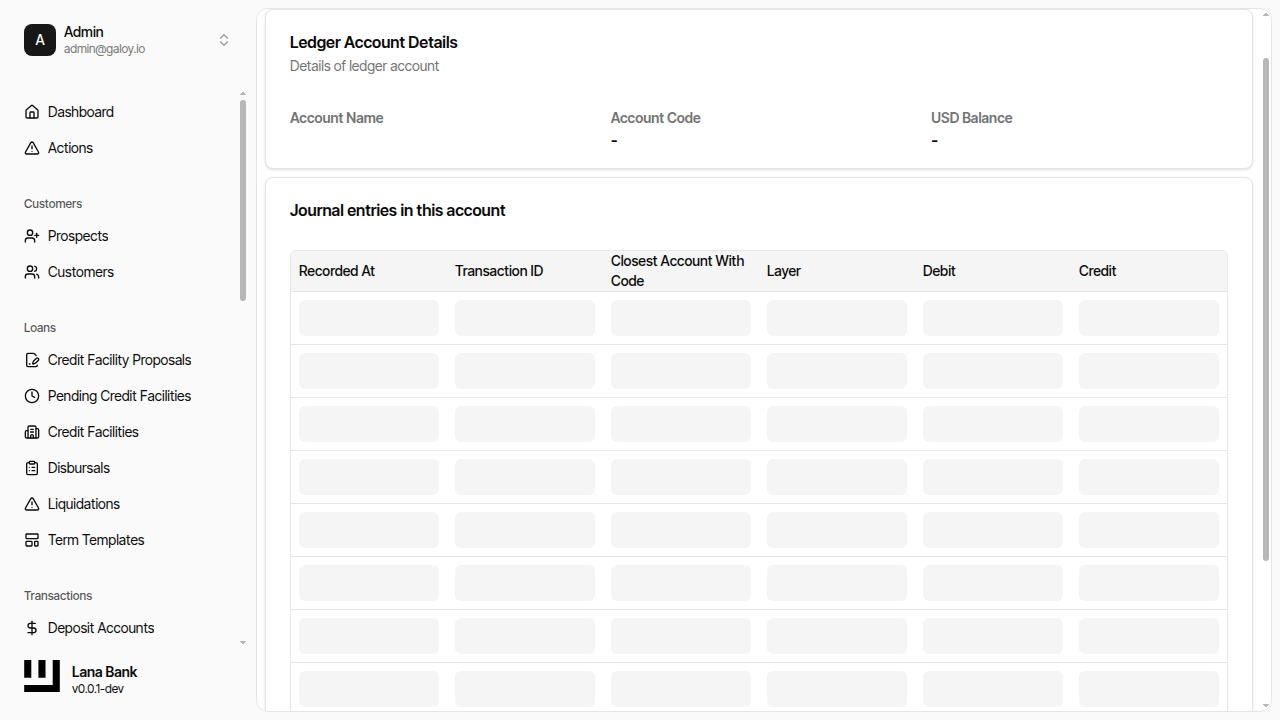Click the Actions warning triangle icon
This screenshot has width=1280, height=720.
point(31,147)
